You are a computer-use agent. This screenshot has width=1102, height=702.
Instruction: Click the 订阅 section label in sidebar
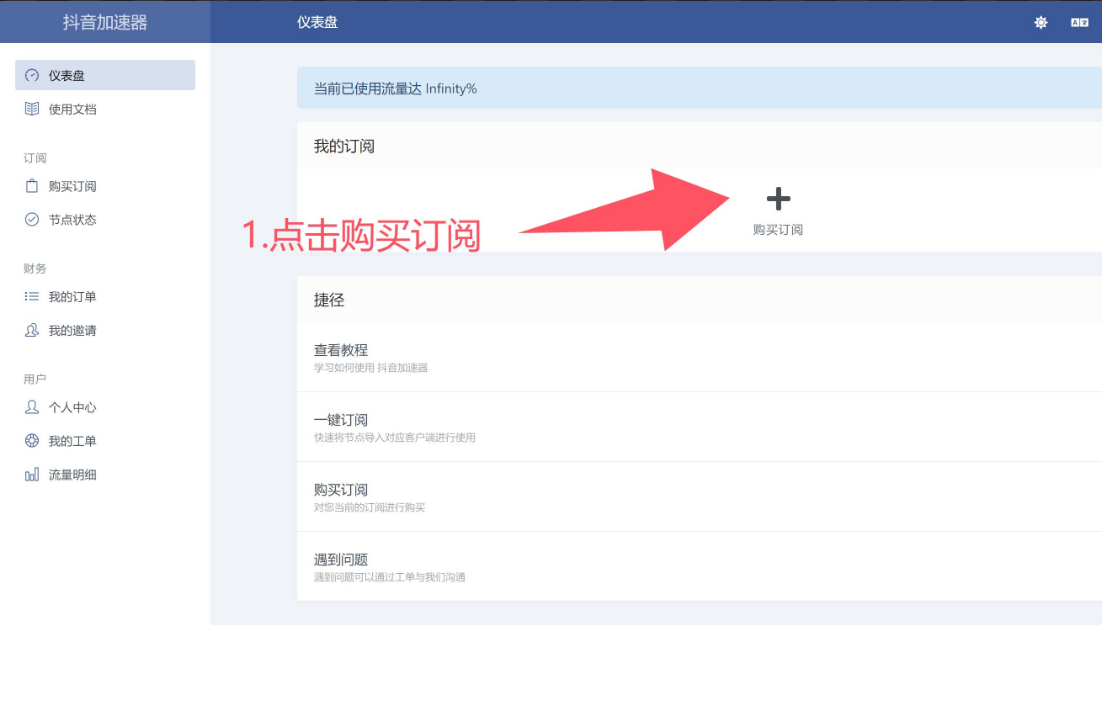click(34, 157)
